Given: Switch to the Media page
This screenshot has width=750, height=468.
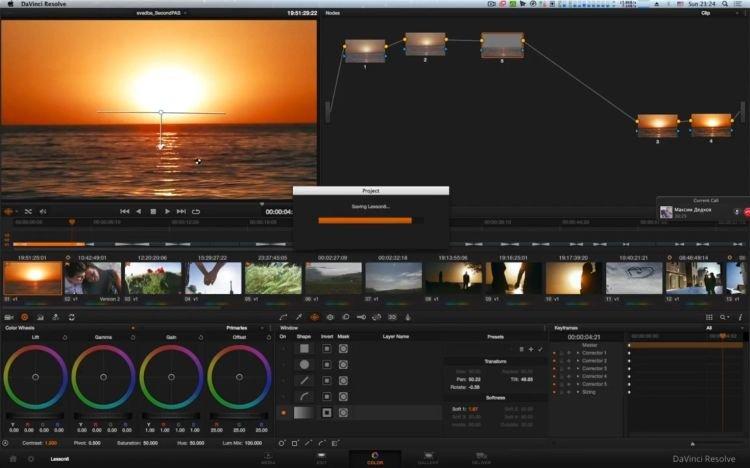Looking at the screenshot, I should pyautogui.click(x=268, y=458).
